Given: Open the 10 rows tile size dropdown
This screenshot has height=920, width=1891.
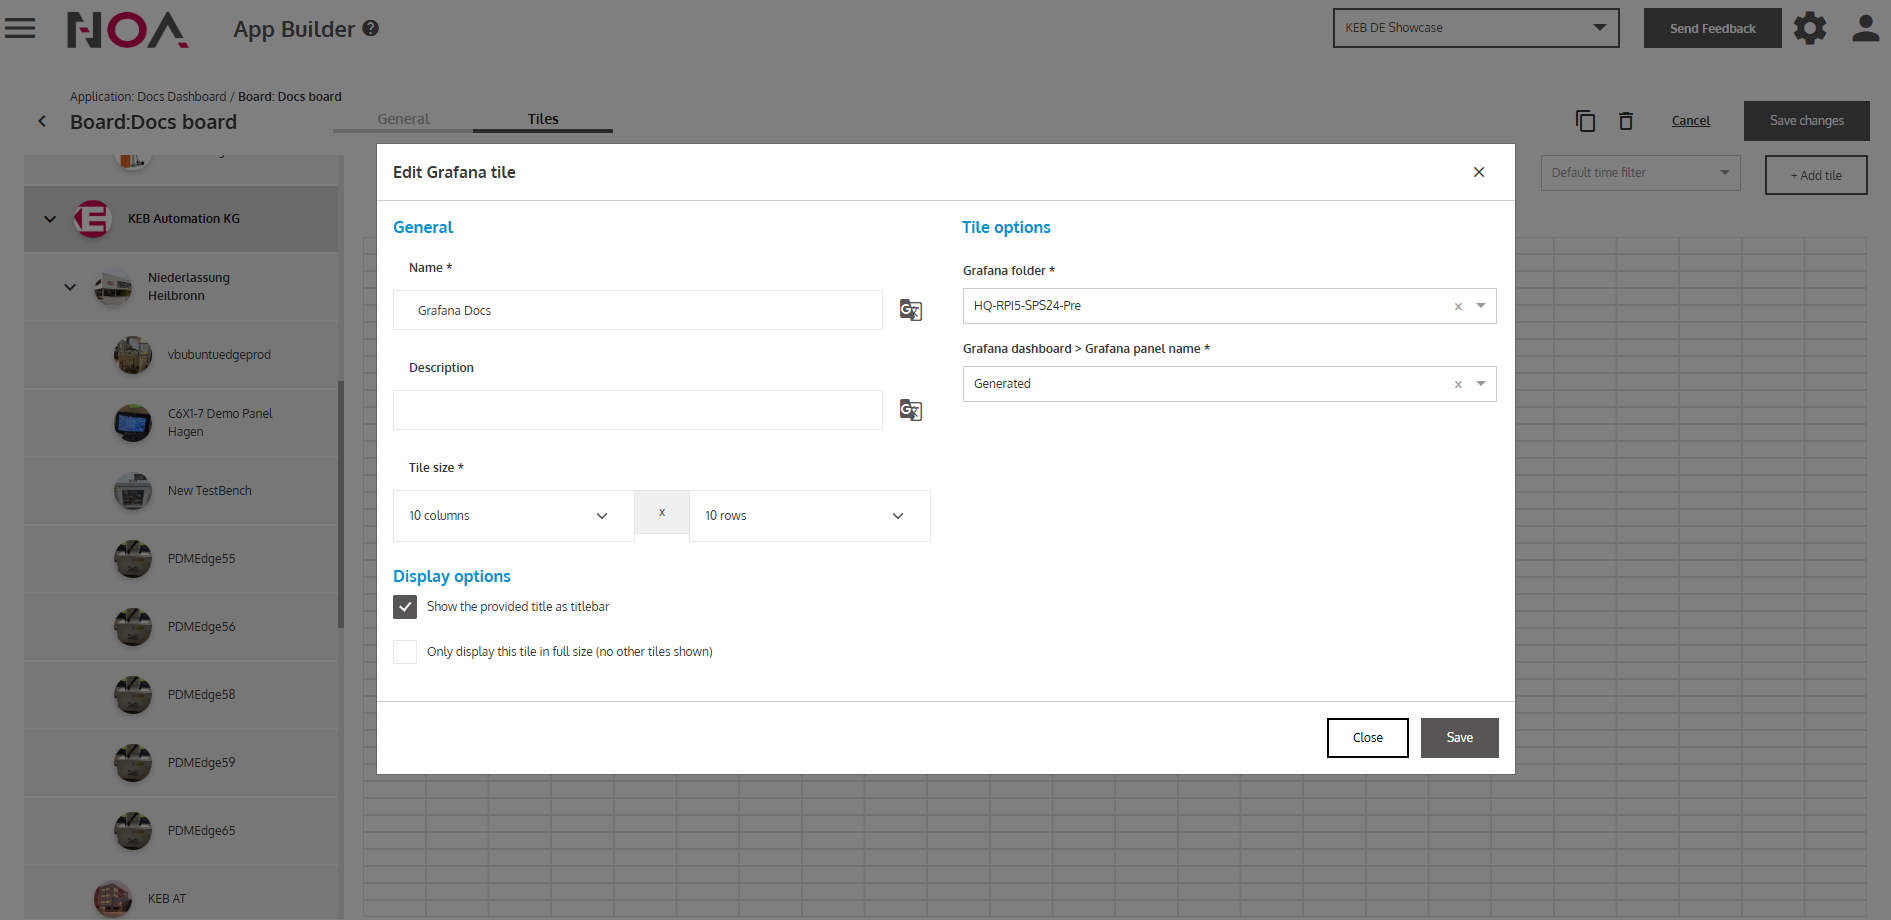Looking at the screenshot, I should 809,516.
